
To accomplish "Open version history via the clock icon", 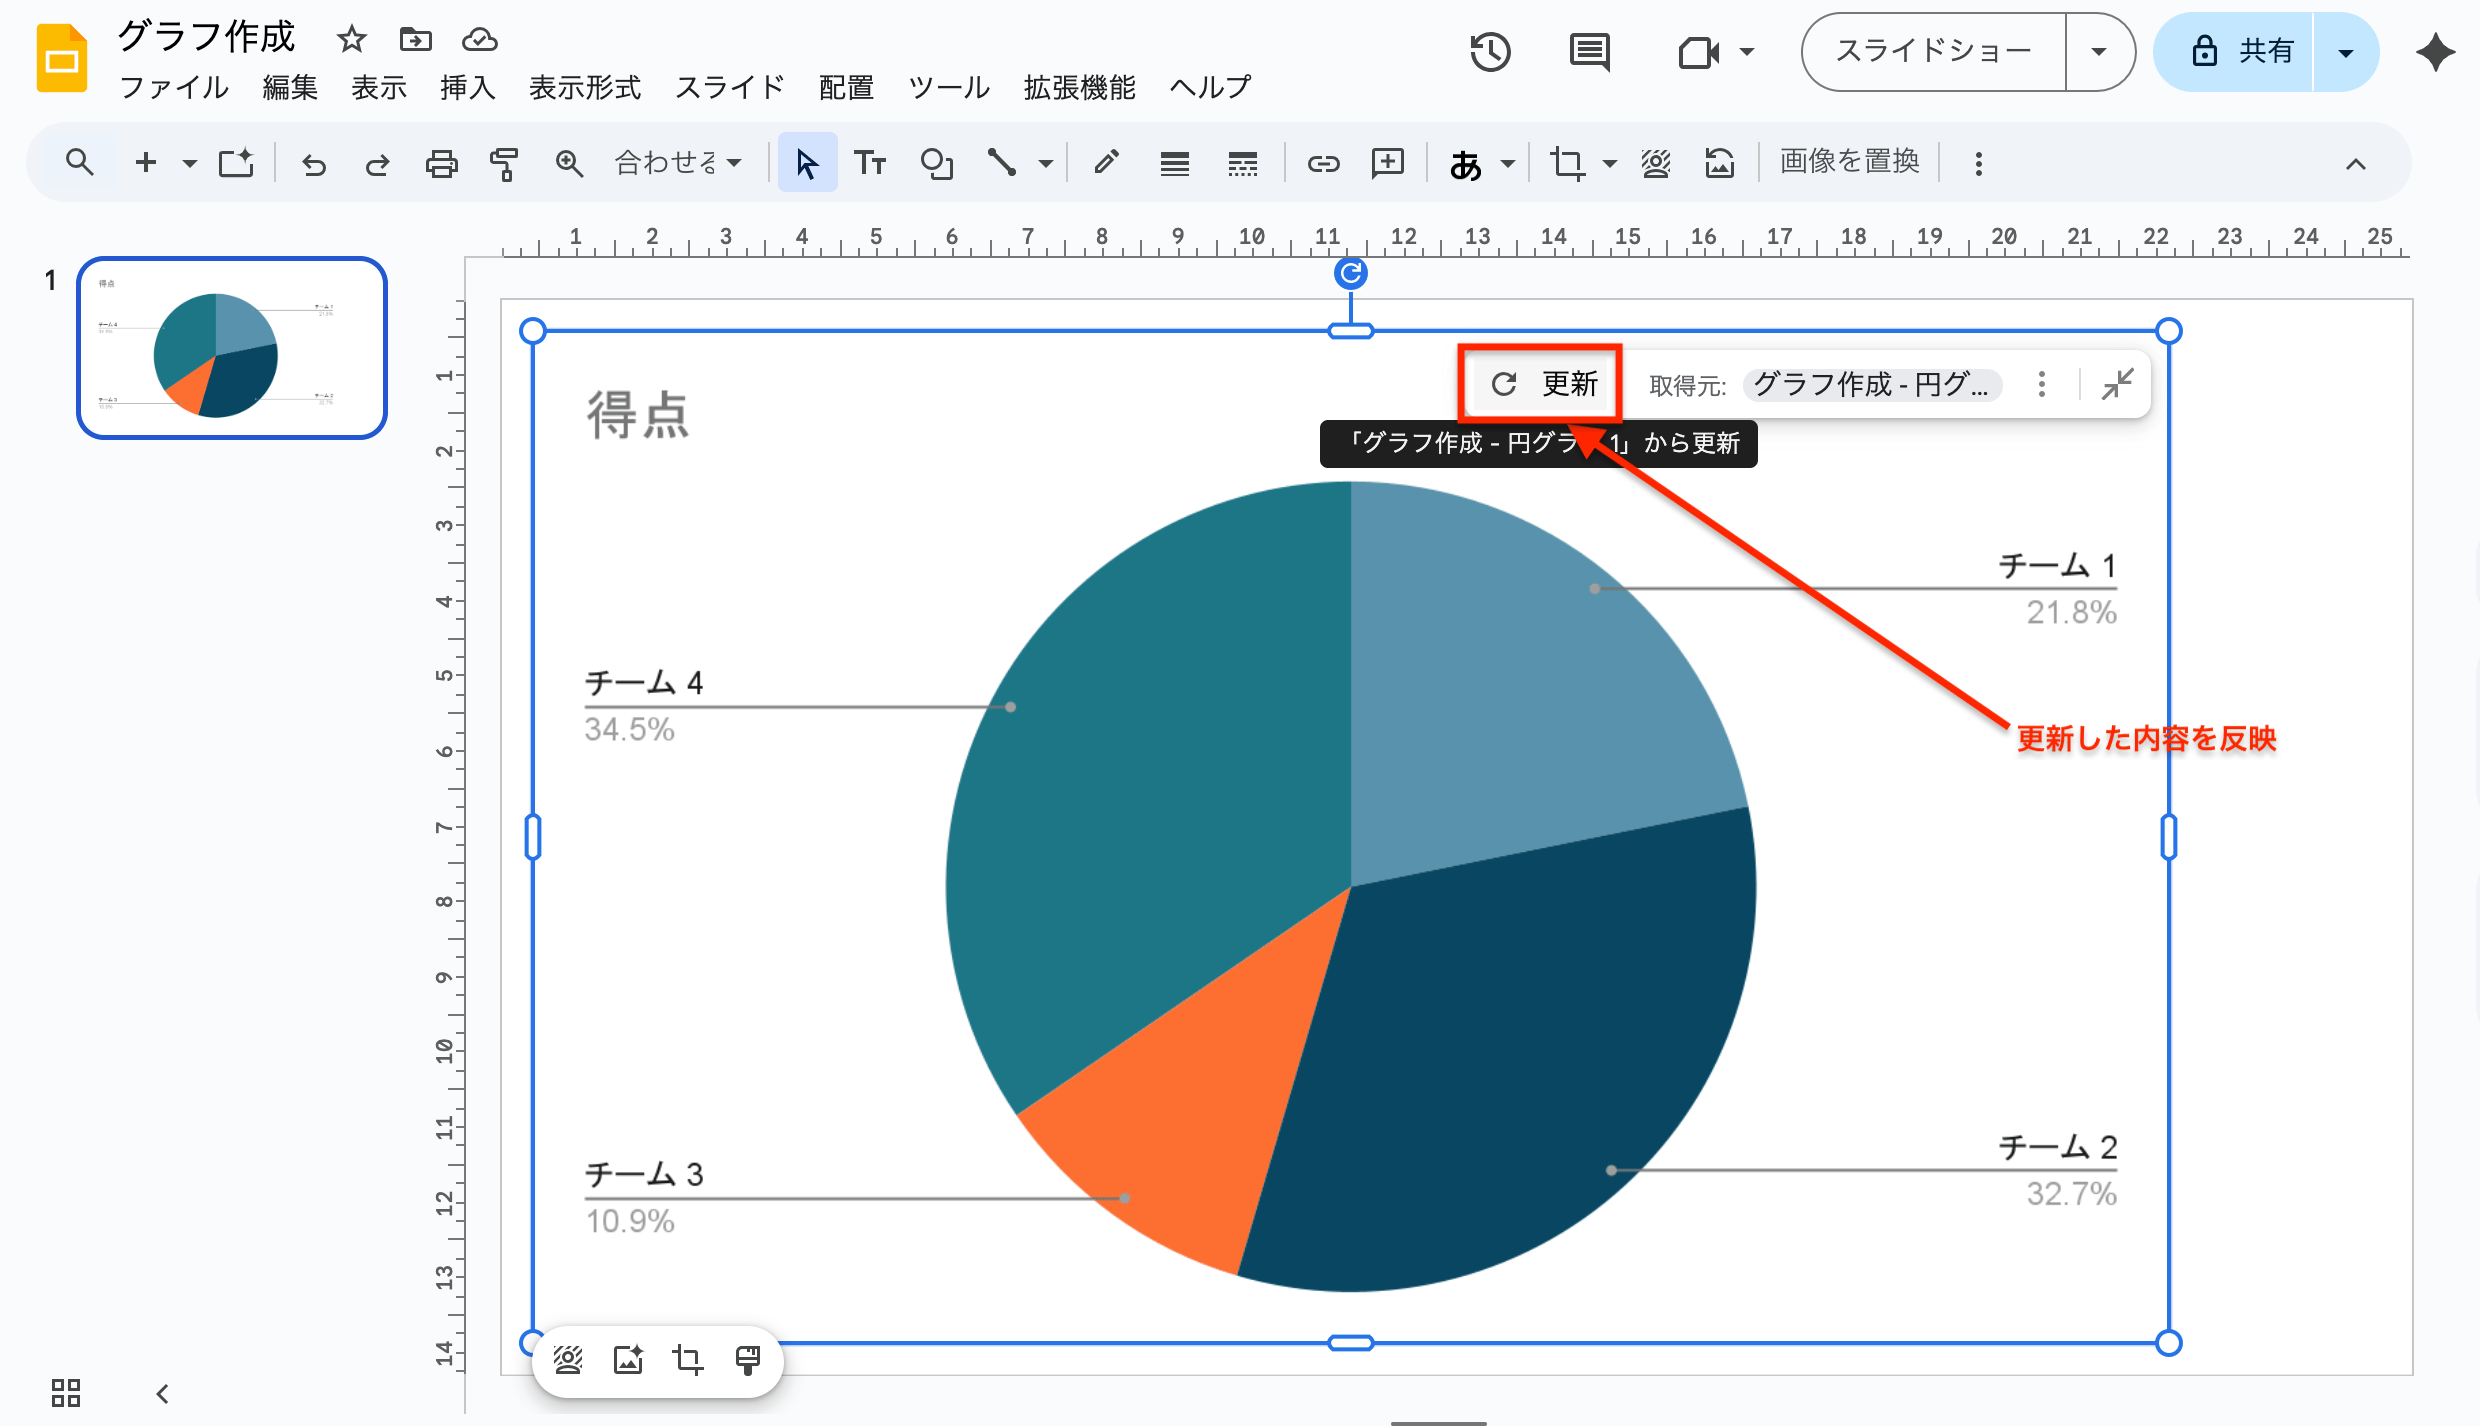I will point(1490,51).
